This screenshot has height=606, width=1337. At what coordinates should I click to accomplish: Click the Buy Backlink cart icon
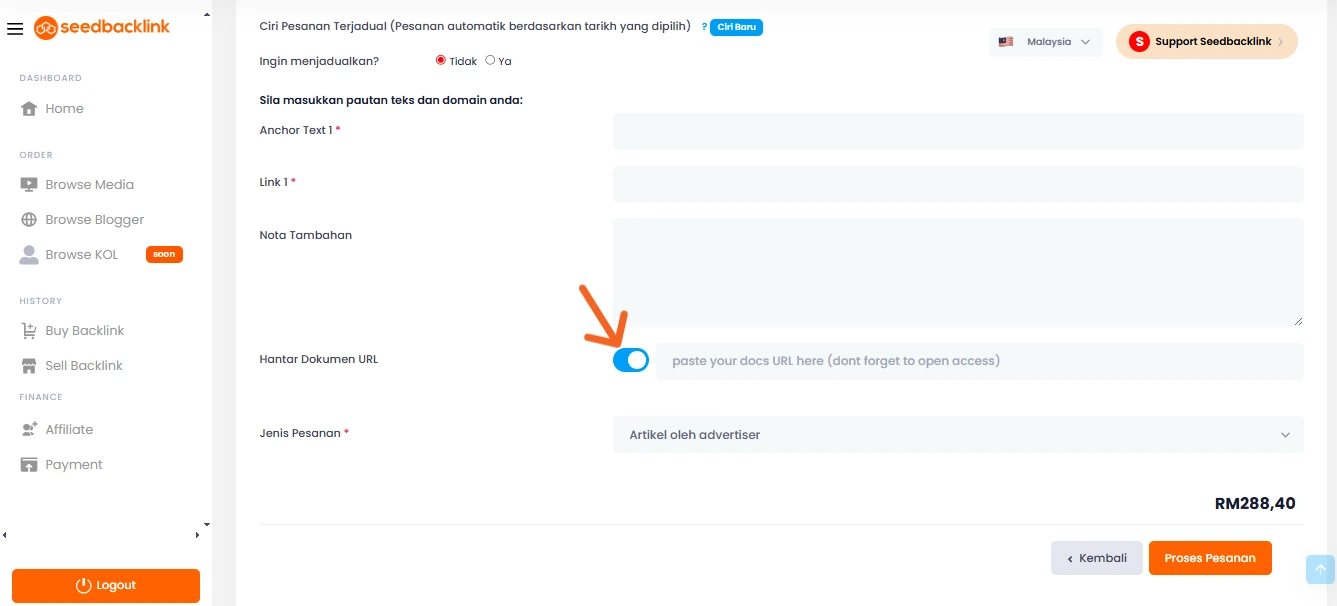tap(29, 331)
